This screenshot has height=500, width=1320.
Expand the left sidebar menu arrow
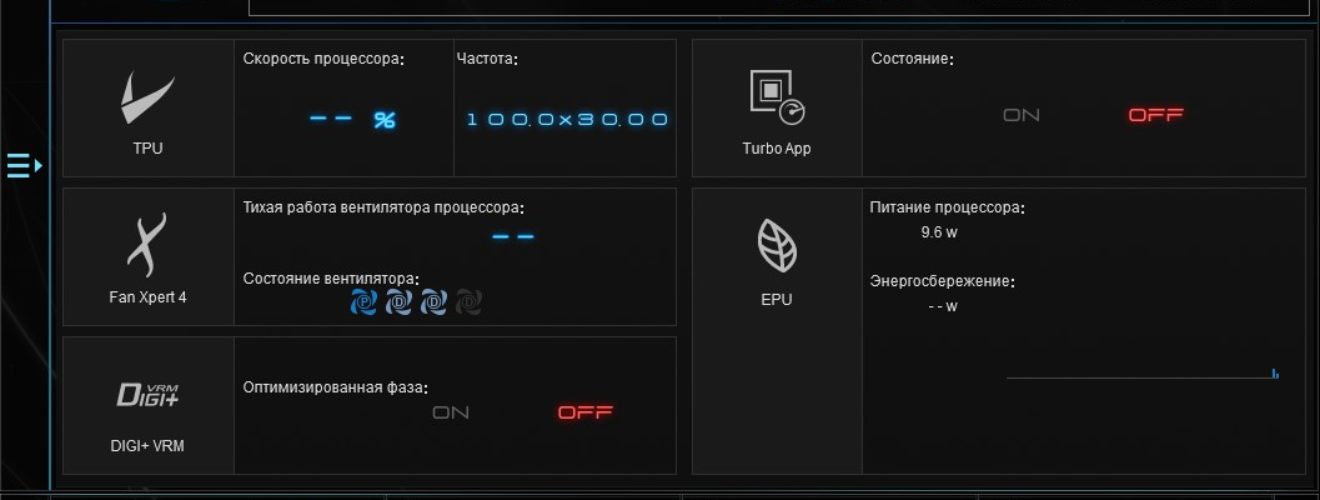24,165
